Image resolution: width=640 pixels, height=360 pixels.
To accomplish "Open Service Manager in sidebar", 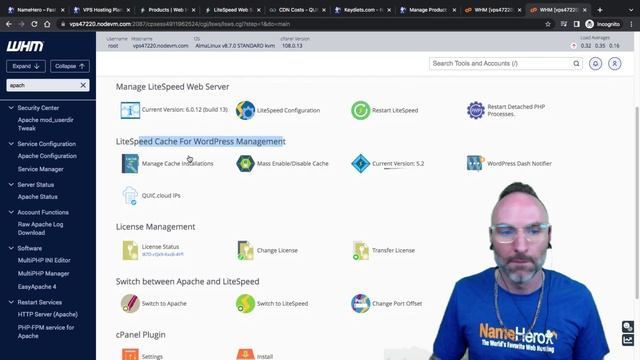I will tap(40, 169).
